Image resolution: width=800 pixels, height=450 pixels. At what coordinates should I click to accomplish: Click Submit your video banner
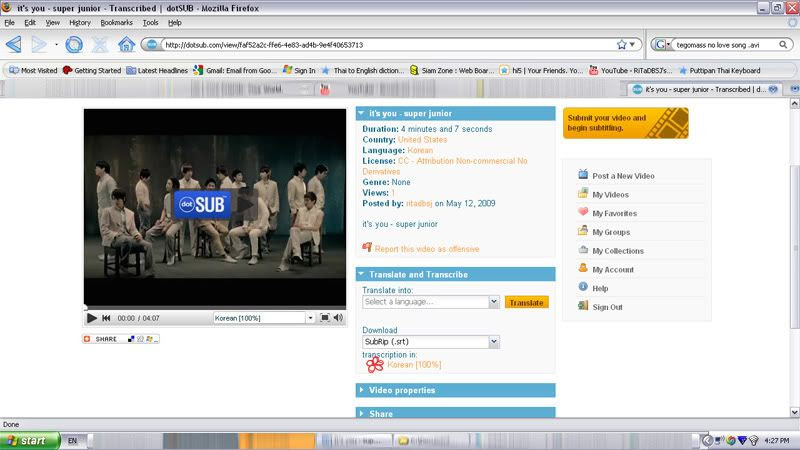pos(626,123)
